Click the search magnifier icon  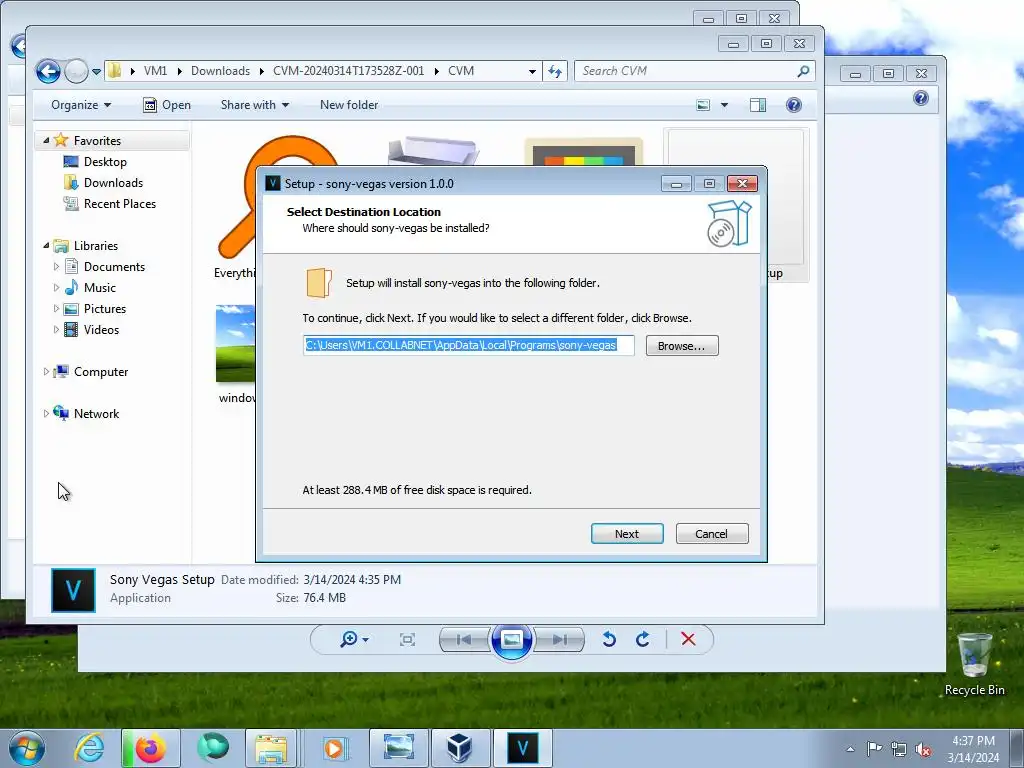click(803, 71)
